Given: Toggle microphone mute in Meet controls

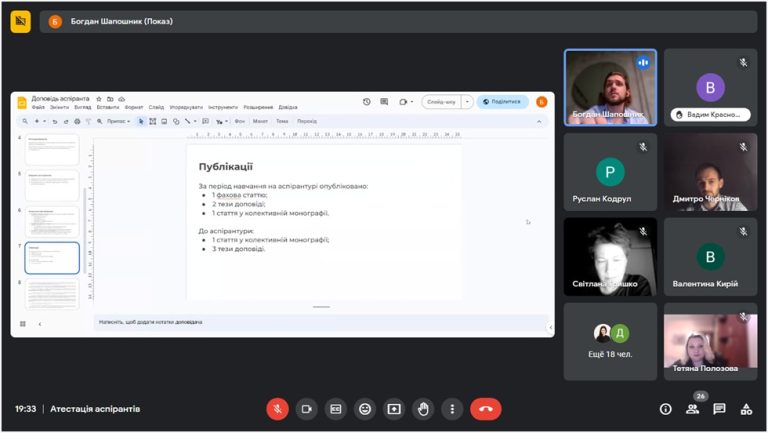Looking at the screenshot, I should [x=277, y=409].
